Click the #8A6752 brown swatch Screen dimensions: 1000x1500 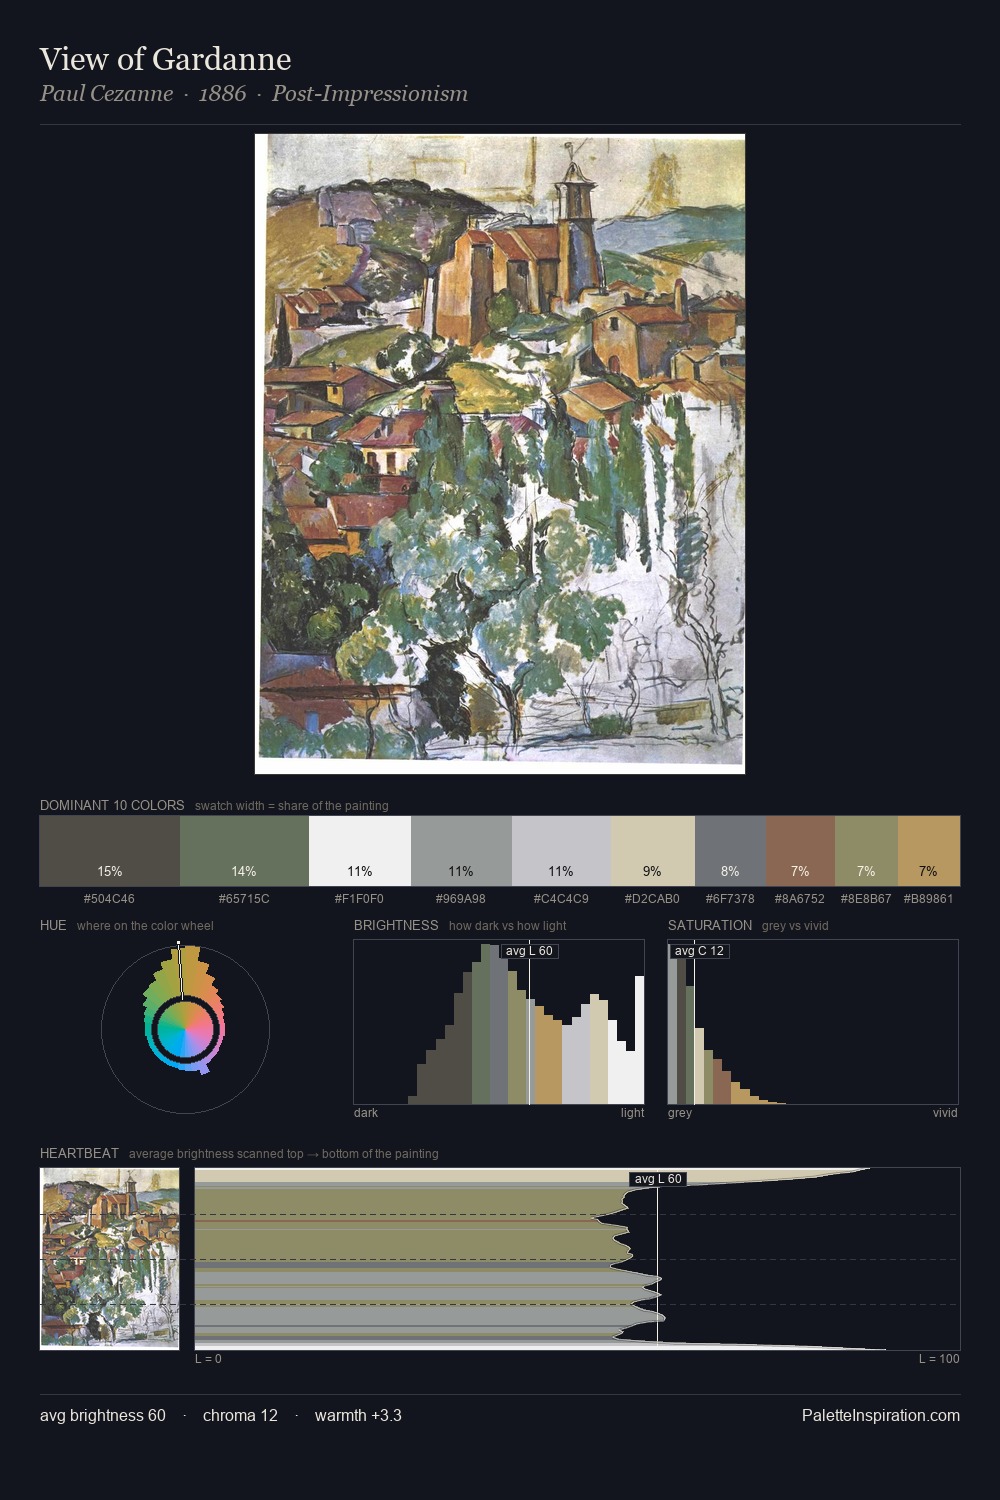coord(800,851)
